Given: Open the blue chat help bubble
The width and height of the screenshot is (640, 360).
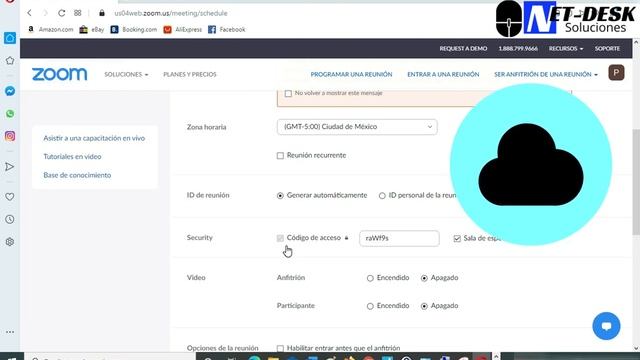Looking at the screenshot, I should [x=606, y=326].
